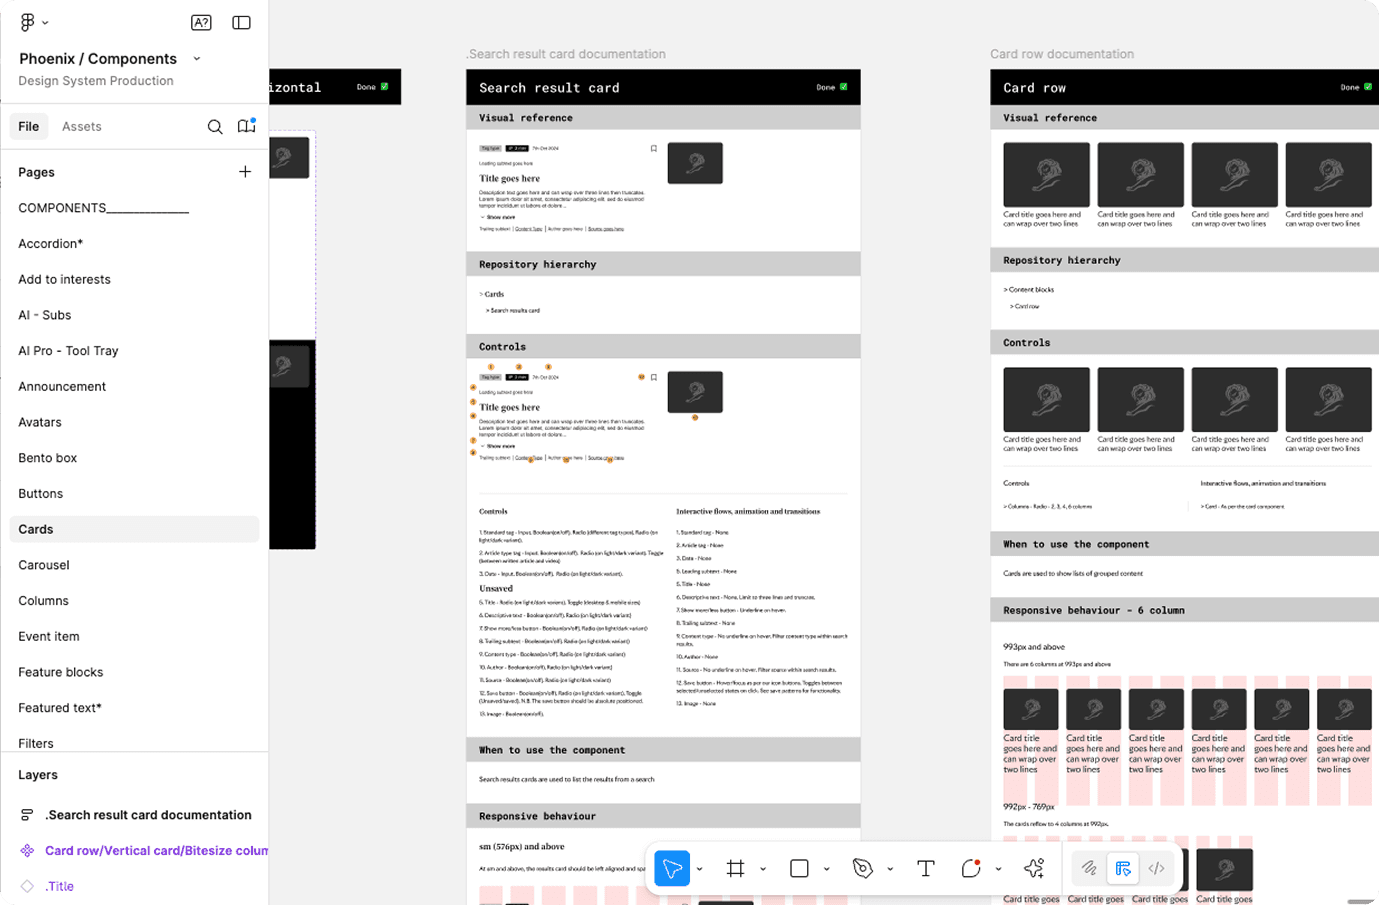Toggle Done checkbox on the horizontal frame header

click(385, 87)
